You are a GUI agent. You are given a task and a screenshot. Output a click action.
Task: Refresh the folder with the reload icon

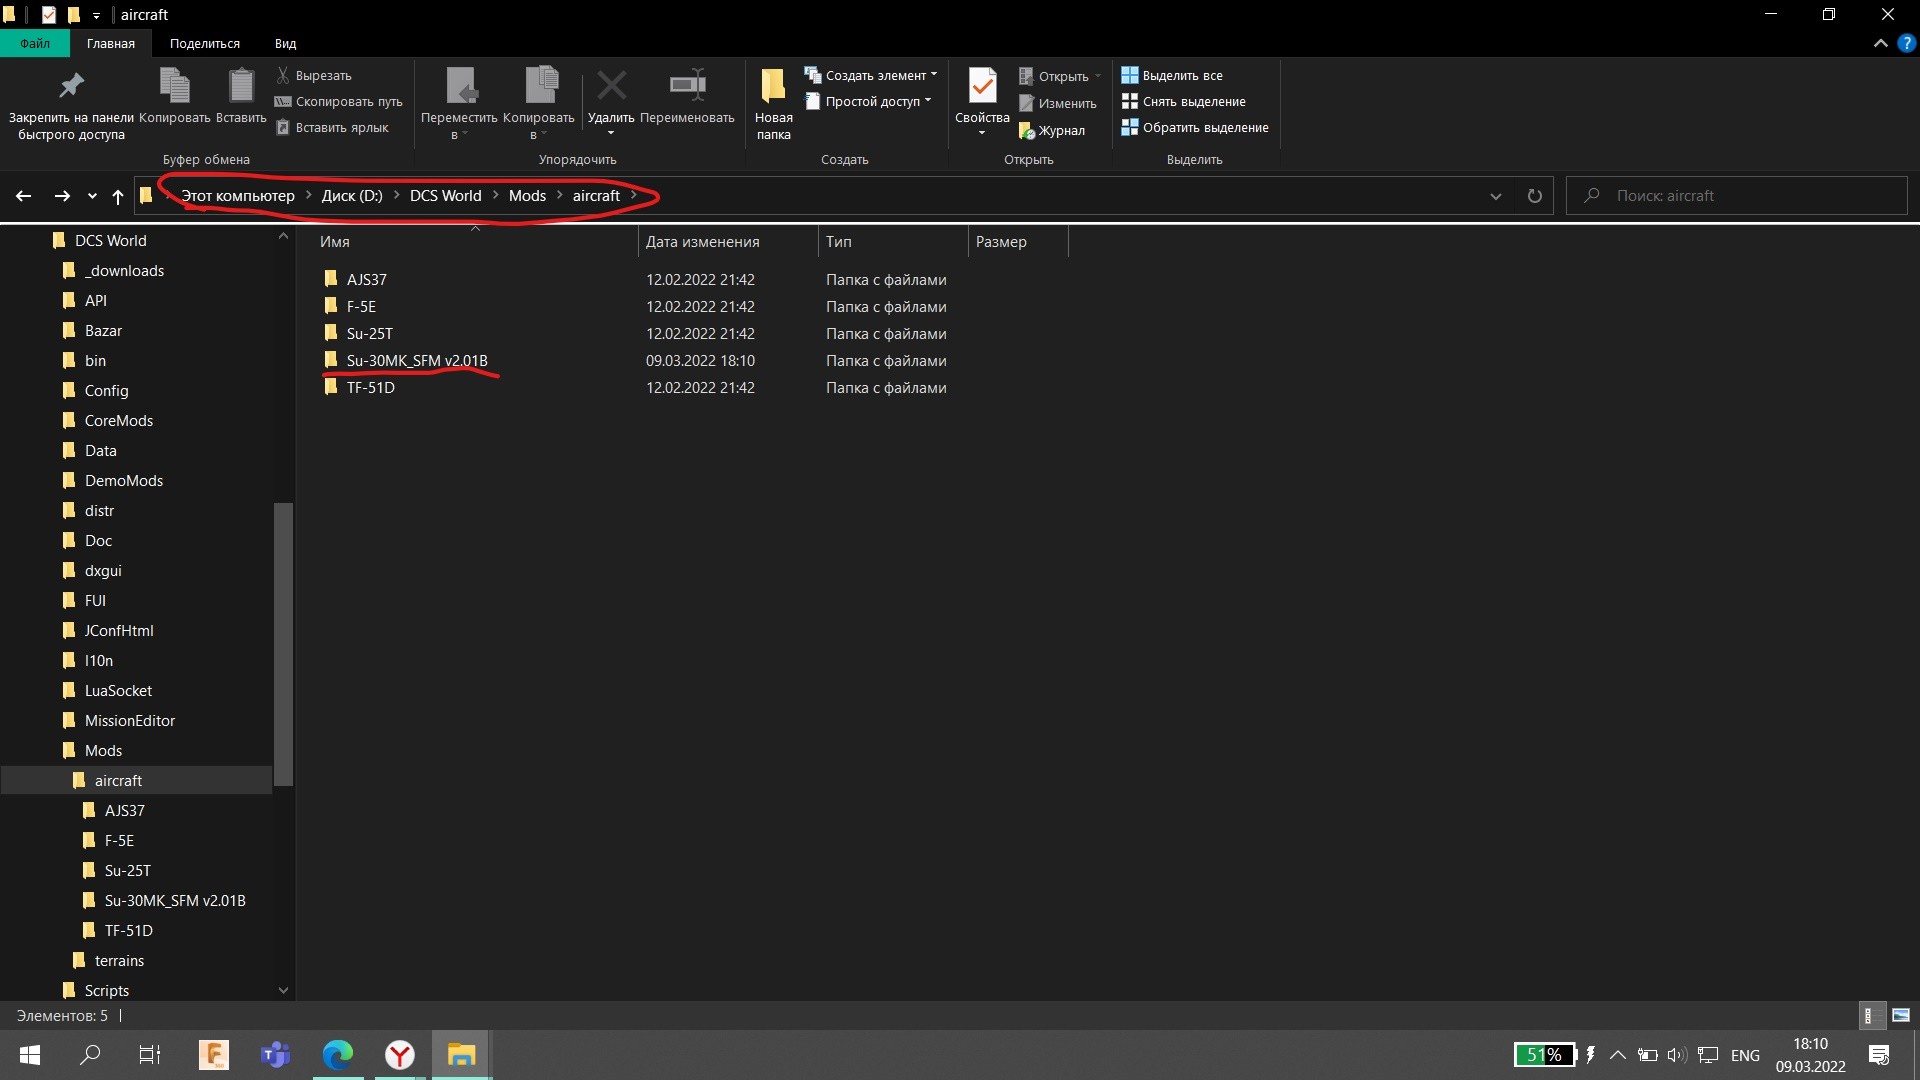pyautogui.click(x=1534, y=196)
